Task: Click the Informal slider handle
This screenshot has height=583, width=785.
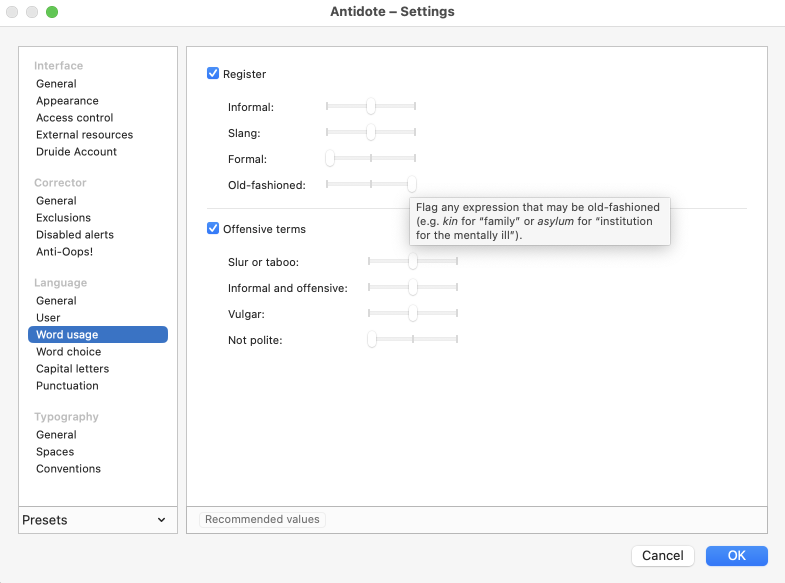Action: click(370, 106)
